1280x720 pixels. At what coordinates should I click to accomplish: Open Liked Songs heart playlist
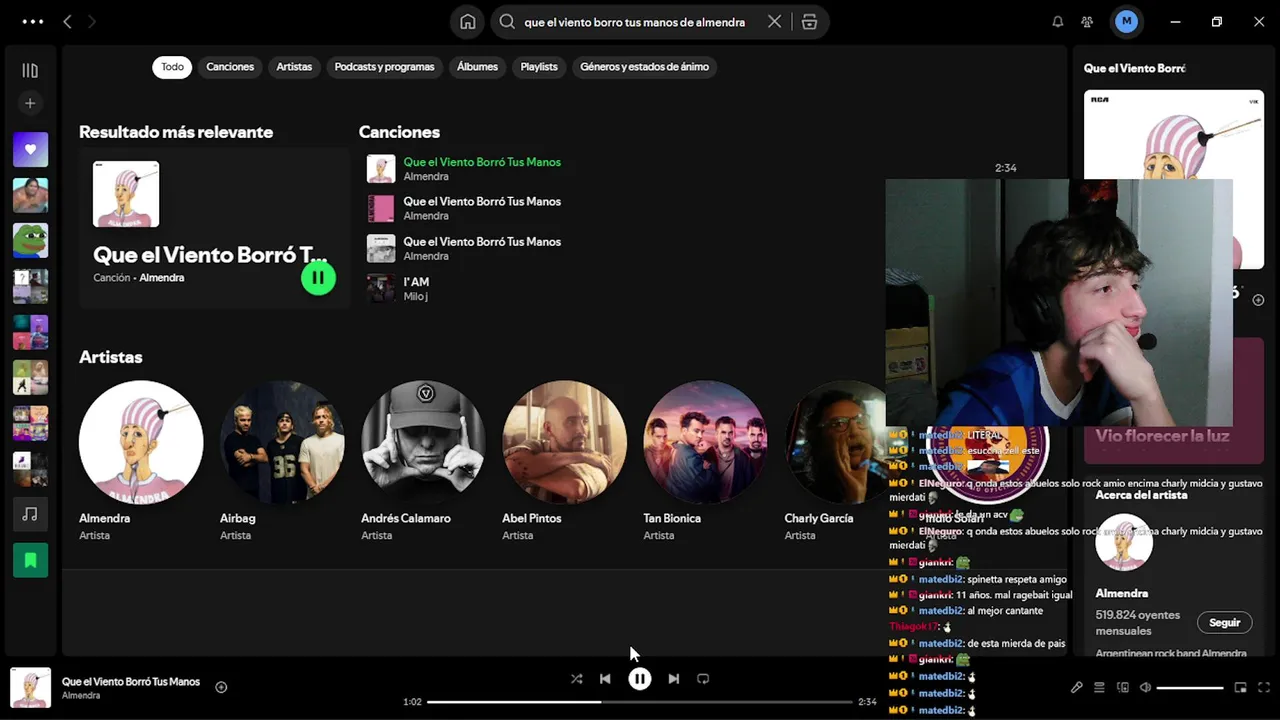[30, 149]
